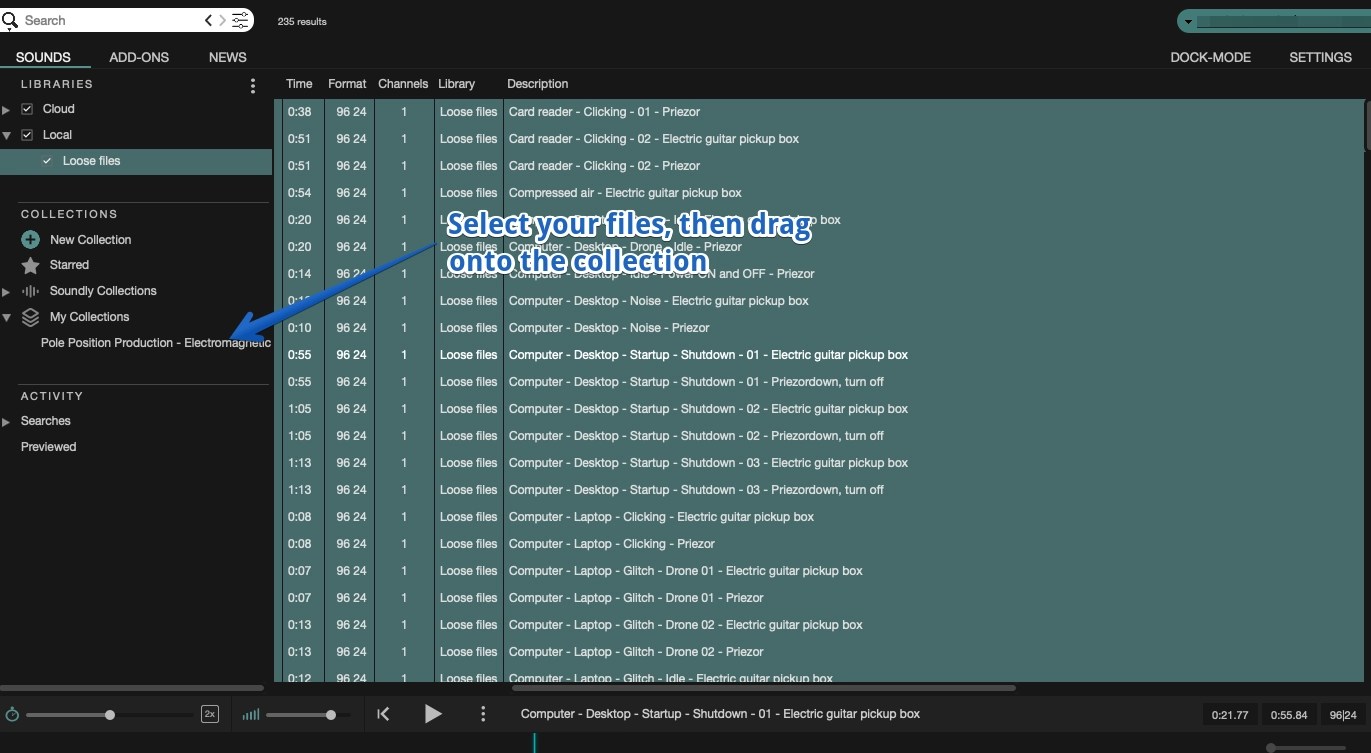Switch to the ADD-ONS tab

139,57
